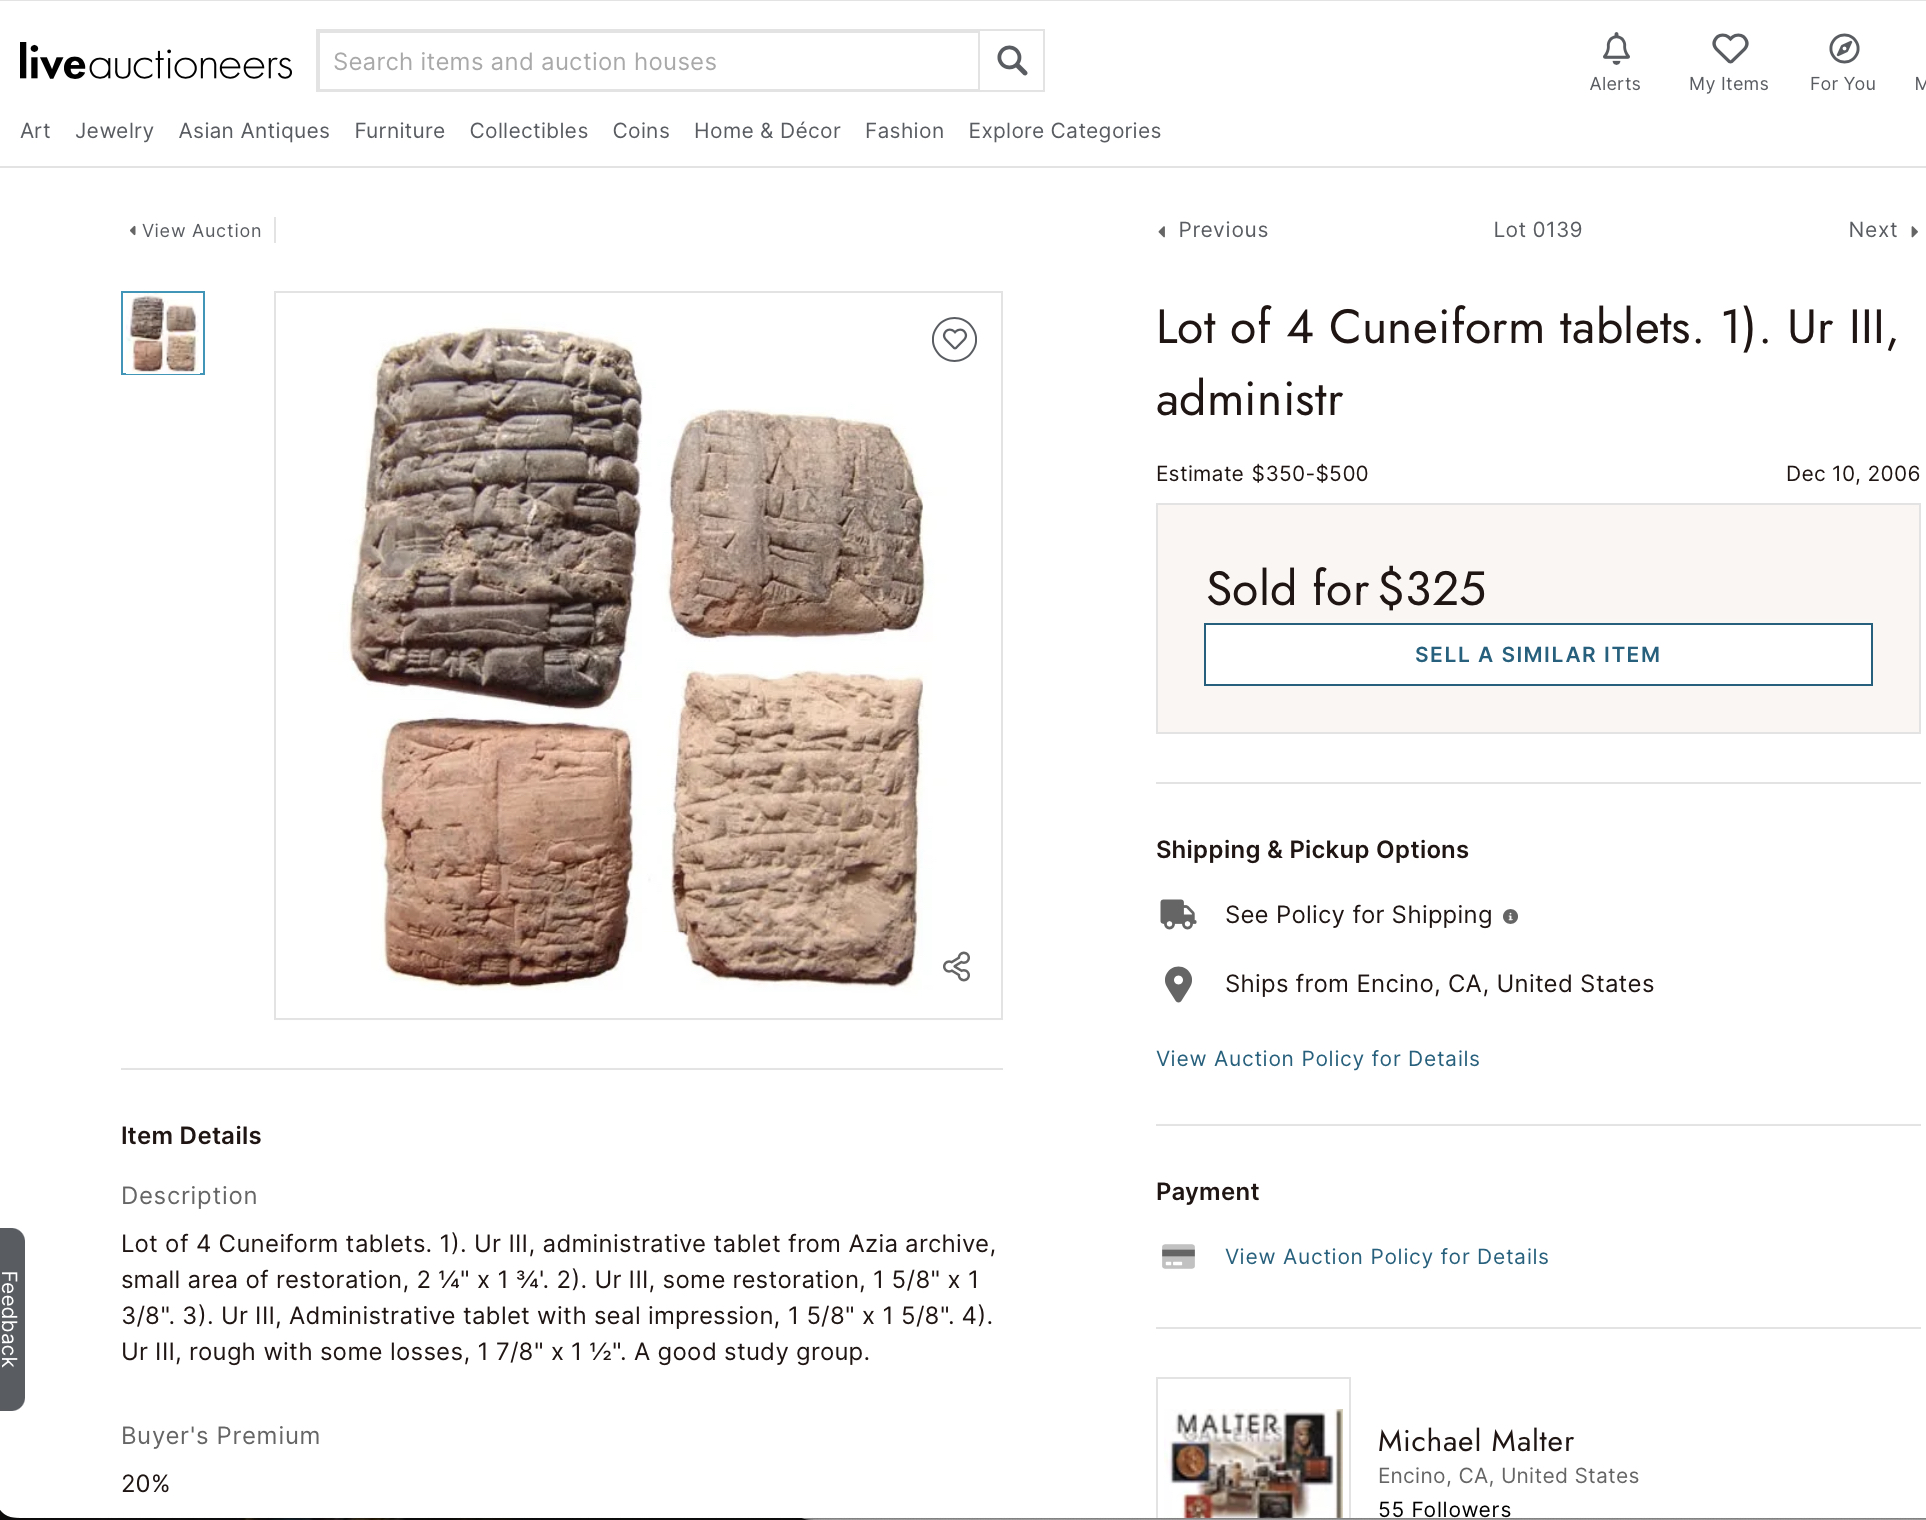Viewport: 1926px width, 1520px height.
Task: Go to the Previous lot
Action: coord(1213,230)
